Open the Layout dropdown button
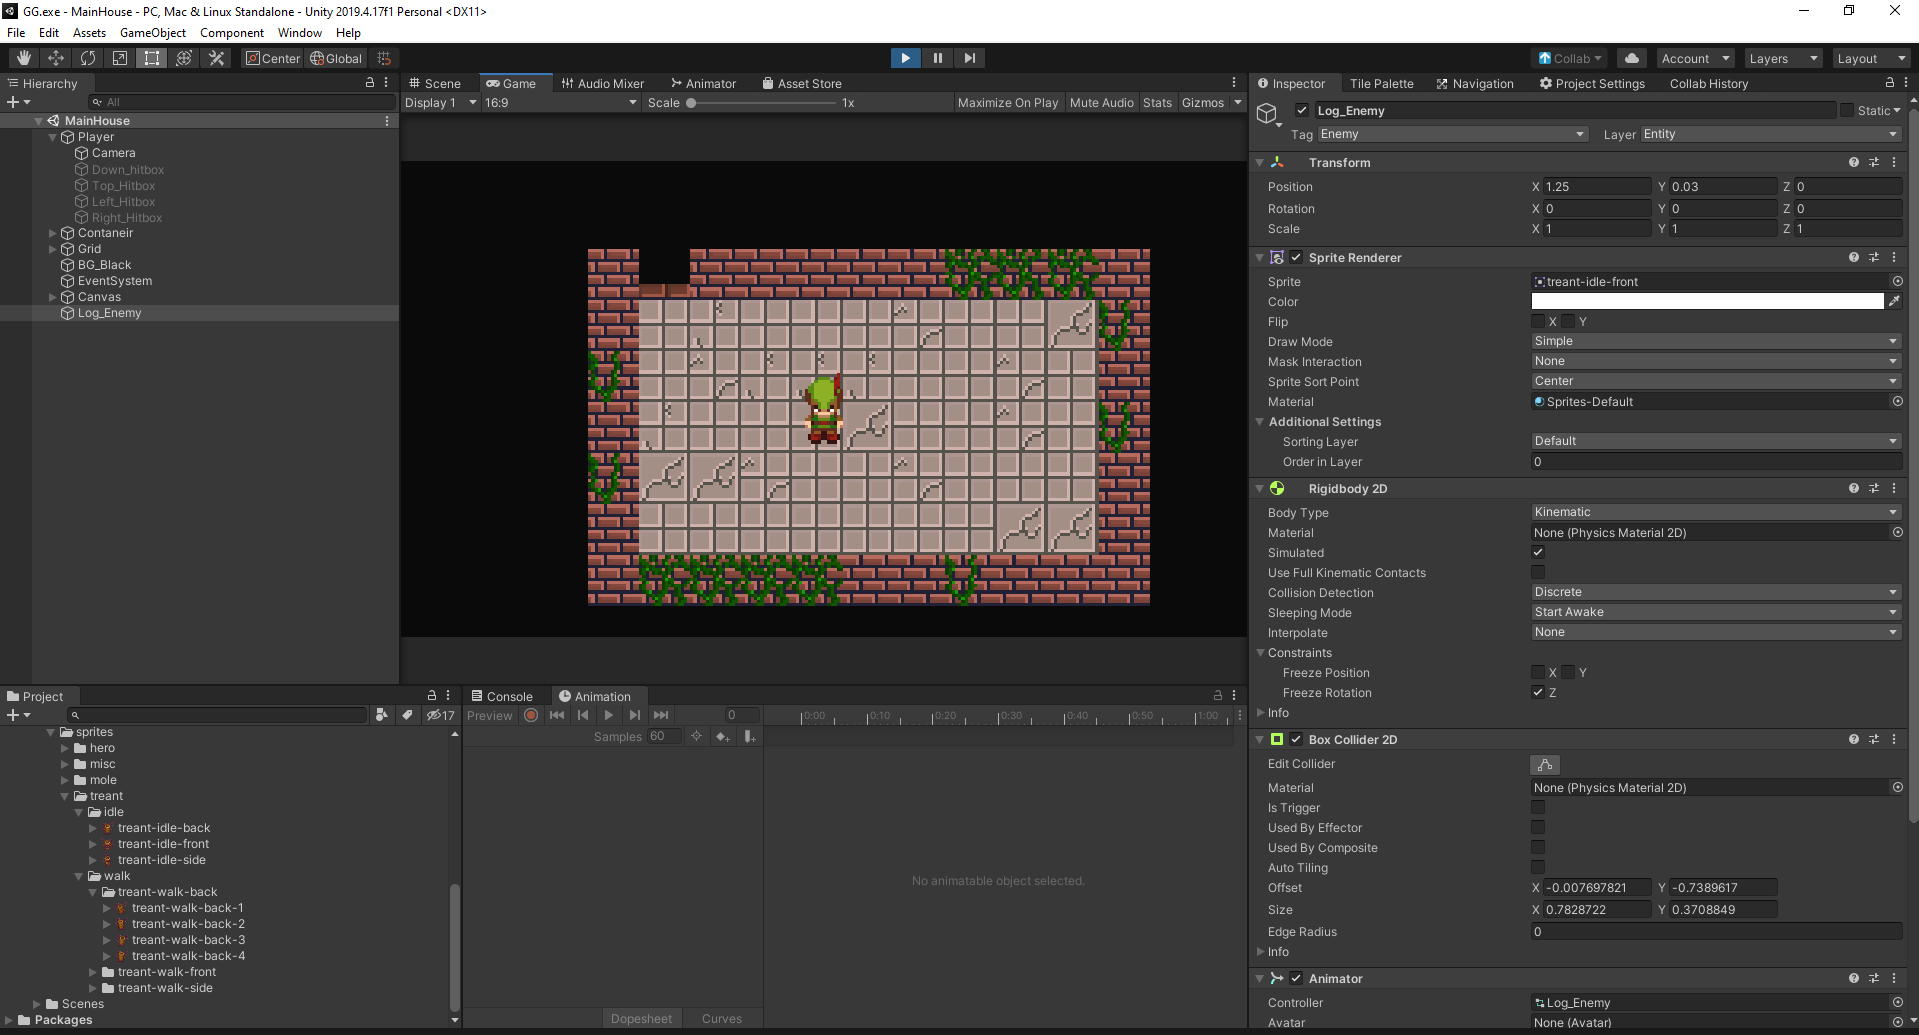This screenshot has width=1919, height=1035. tap(1871, 58)
